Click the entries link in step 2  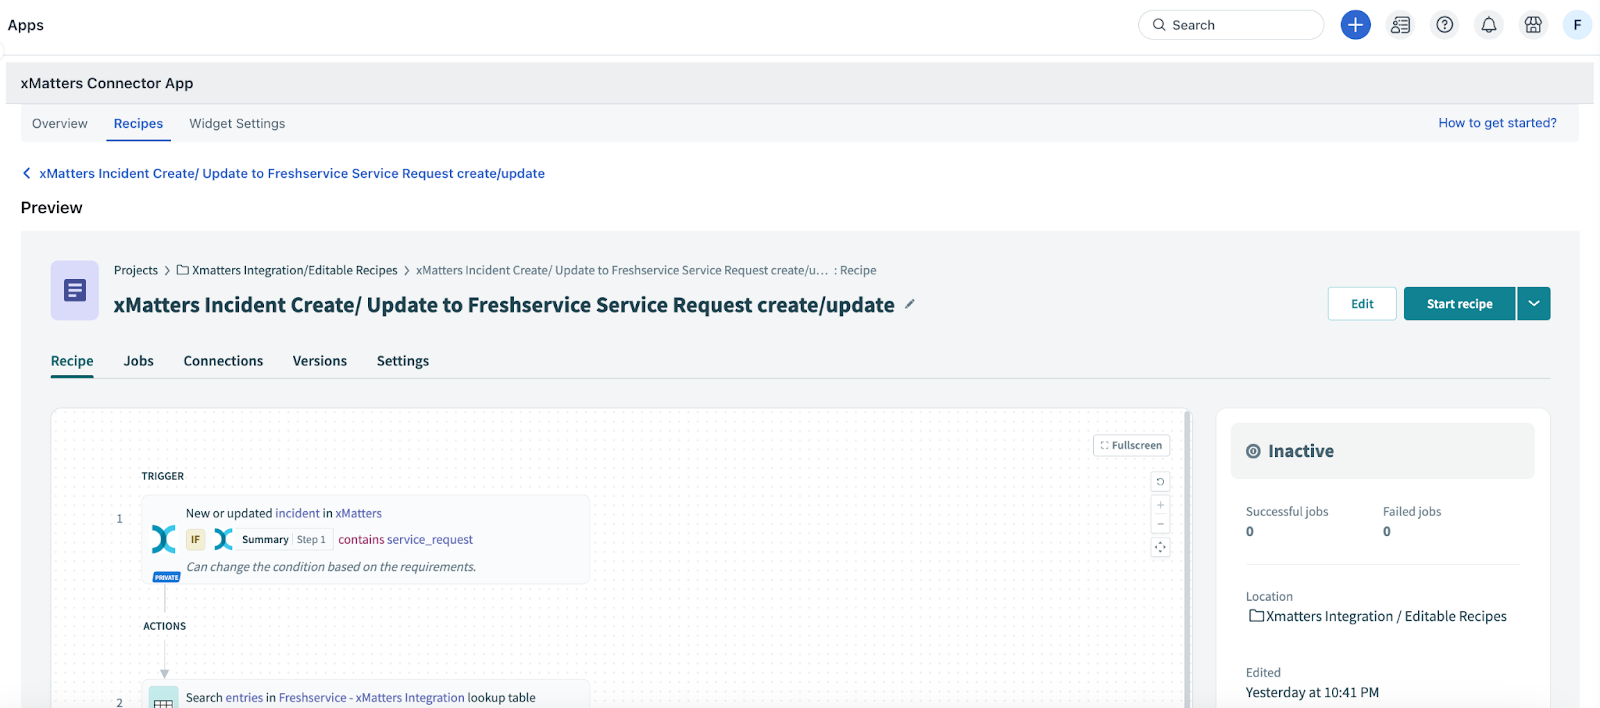click(244, 698)
